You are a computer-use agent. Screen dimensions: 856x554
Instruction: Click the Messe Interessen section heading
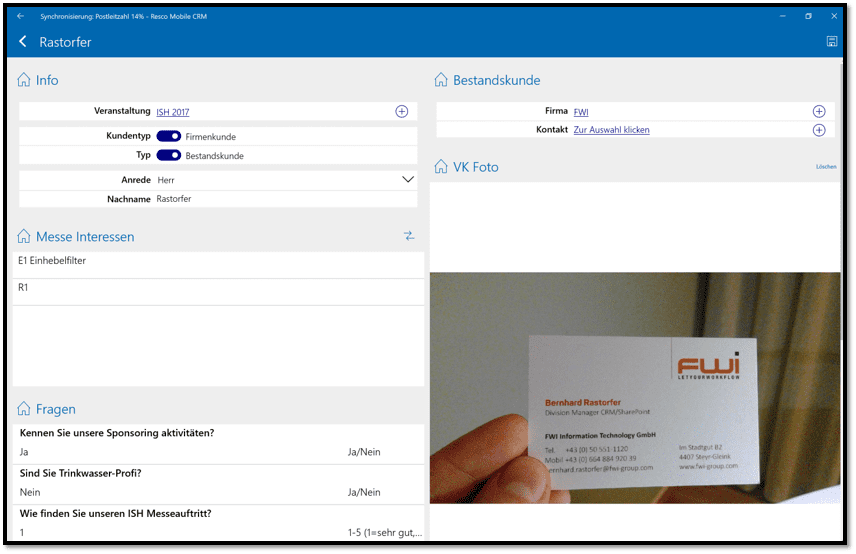pos(85,236)
